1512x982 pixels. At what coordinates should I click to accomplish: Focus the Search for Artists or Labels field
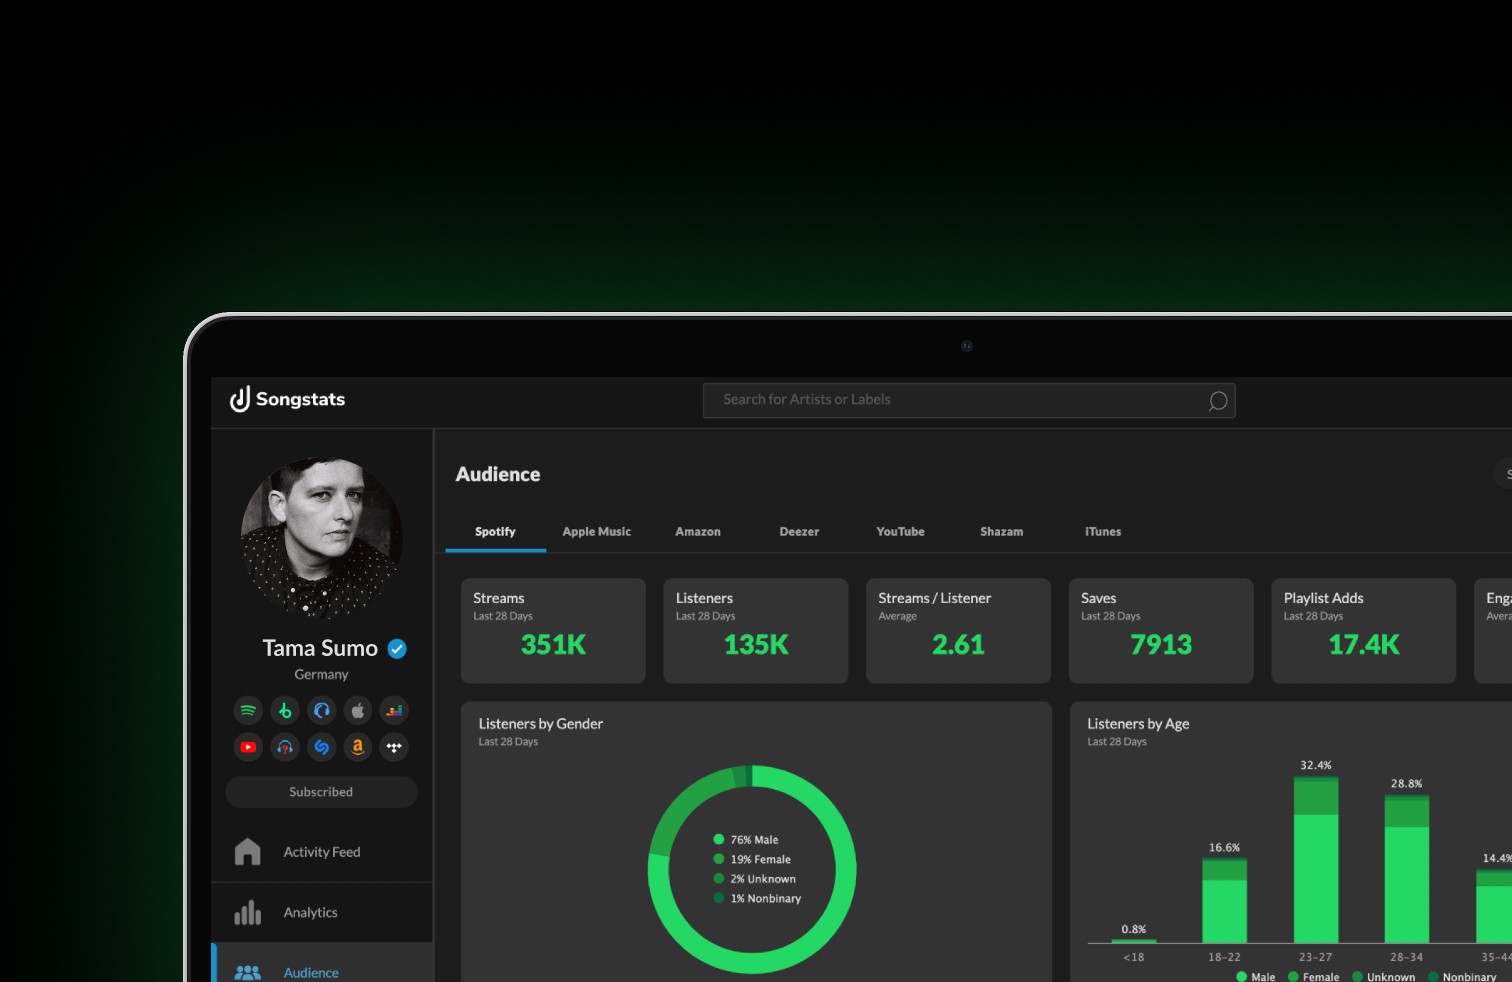pos(969,400)
